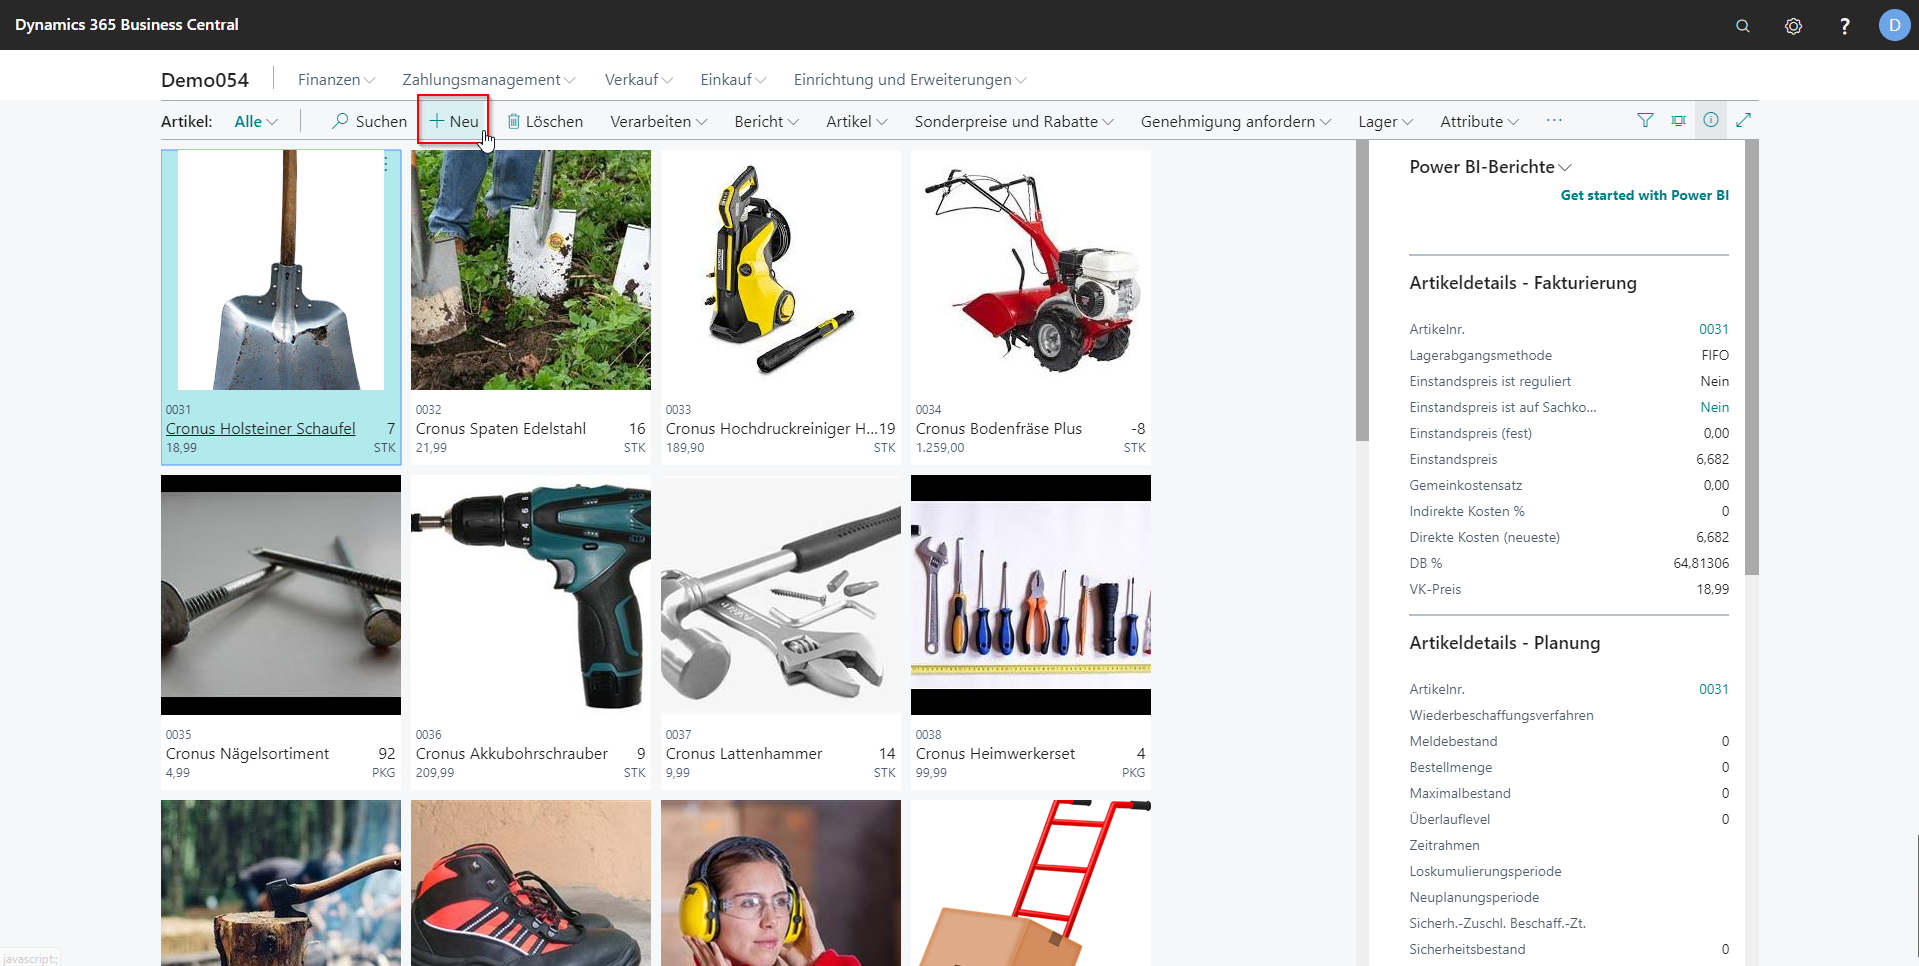Open Artikelnr. 0031 link under Planung
The height and width of the screenshot is (966, 1919).
click(x=1713, y=689)
